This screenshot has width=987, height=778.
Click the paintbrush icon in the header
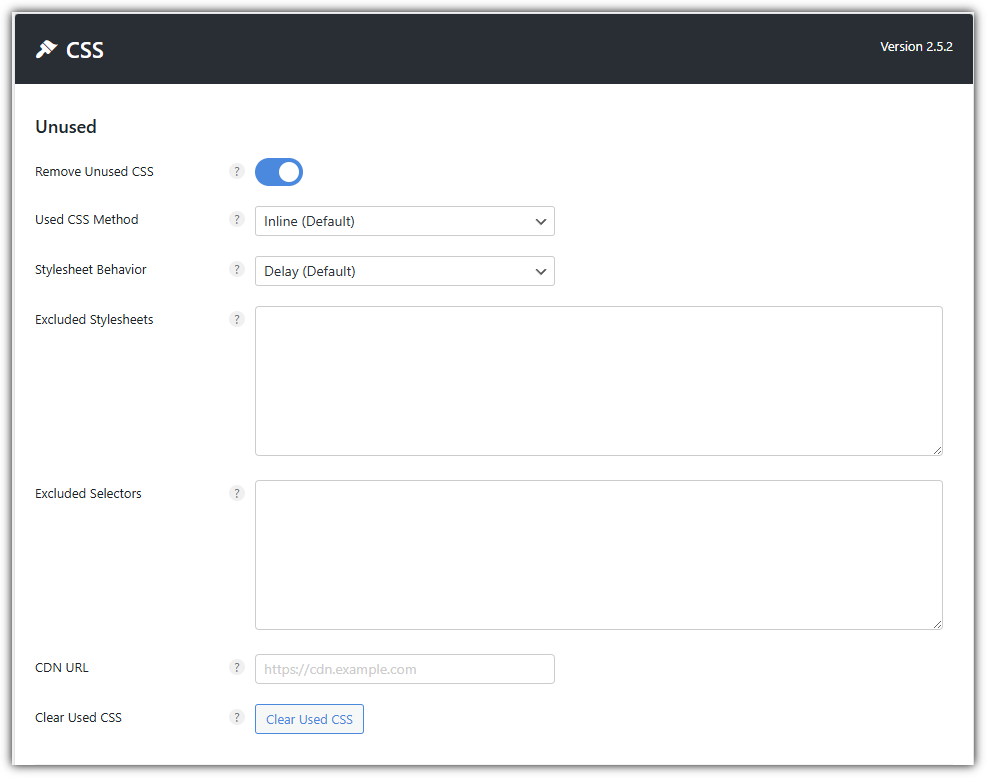point(44,48)
